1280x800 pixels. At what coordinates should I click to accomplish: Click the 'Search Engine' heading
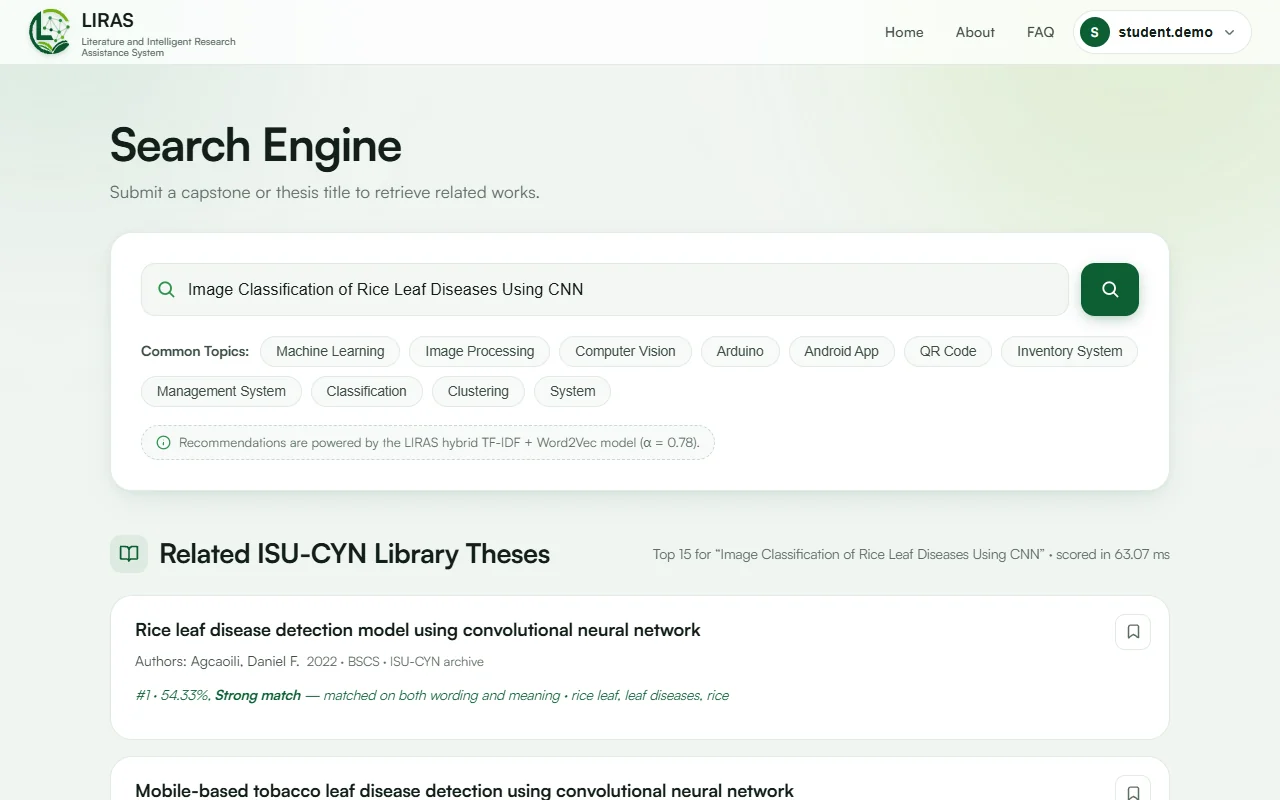click(x=256, y=145)
